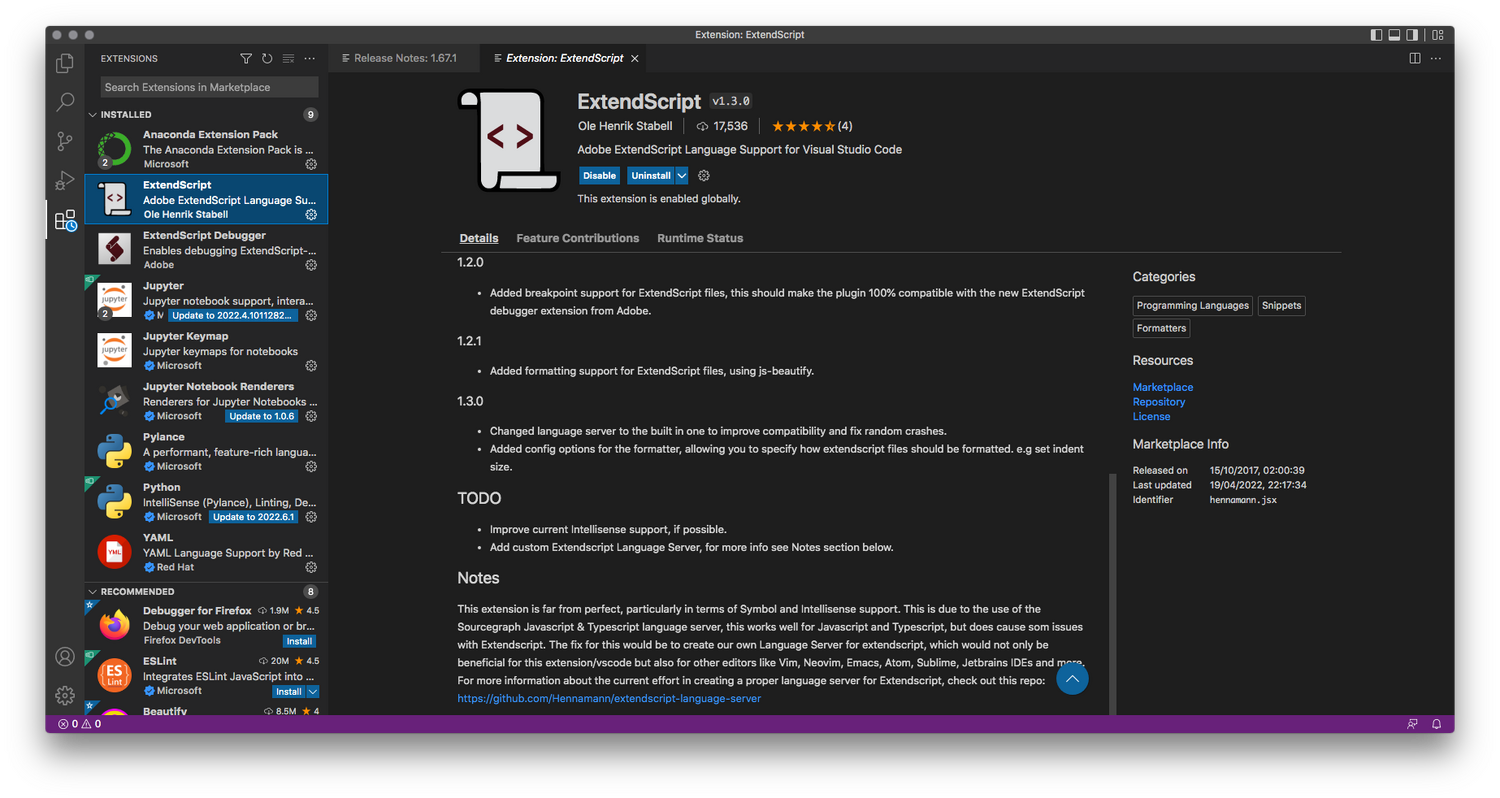Split the editor right

pyautogui.click(x=1415, y=58)
